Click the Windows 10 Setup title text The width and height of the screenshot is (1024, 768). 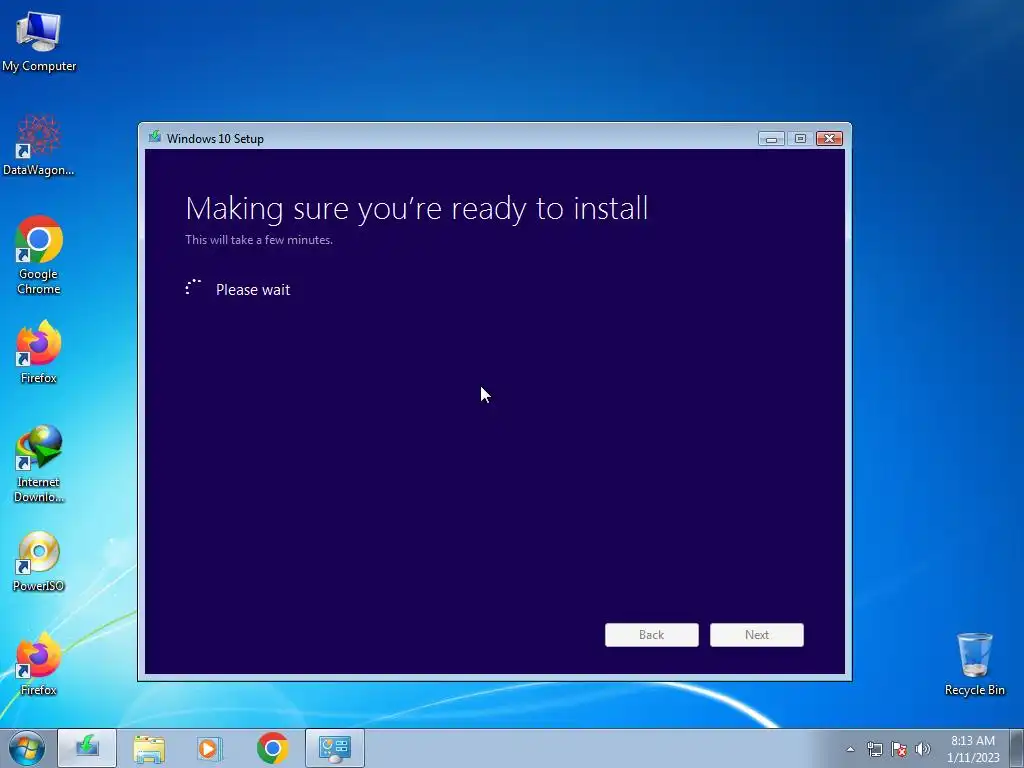pos(215,138)
